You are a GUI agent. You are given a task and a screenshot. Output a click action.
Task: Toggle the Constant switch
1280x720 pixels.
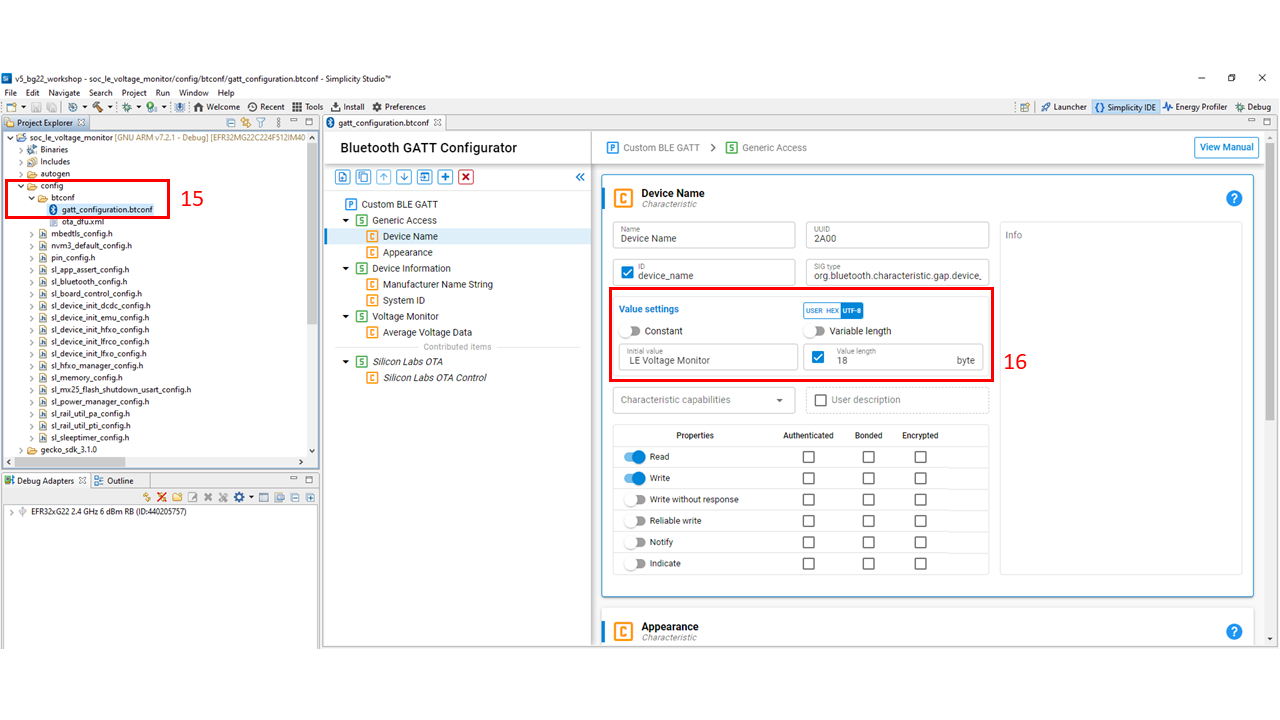tap(629, 331)
